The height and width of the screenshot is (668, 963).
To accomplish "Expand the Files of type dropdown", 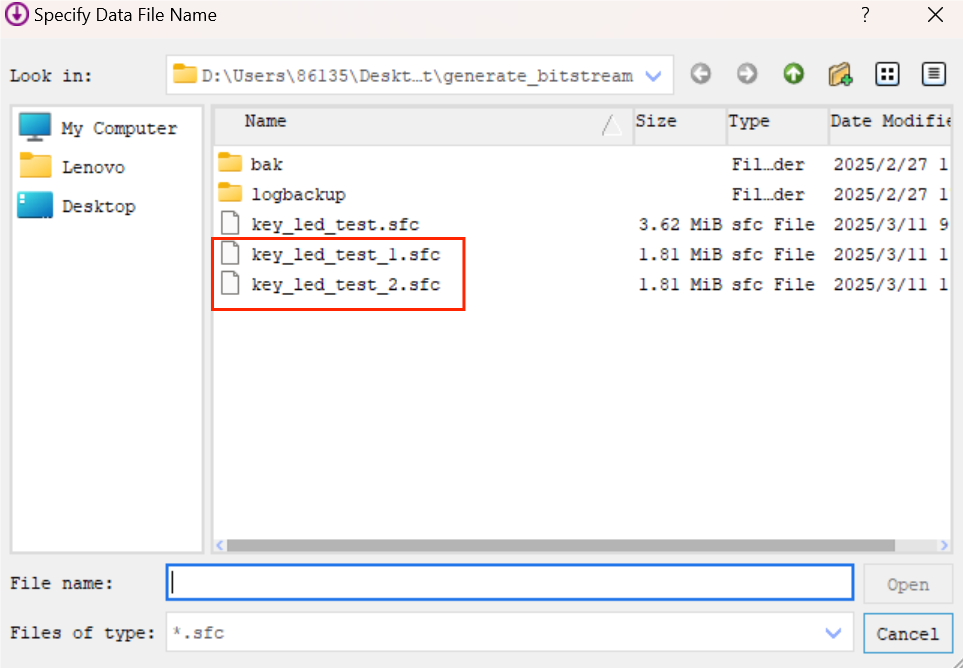I will click(833, 633).
